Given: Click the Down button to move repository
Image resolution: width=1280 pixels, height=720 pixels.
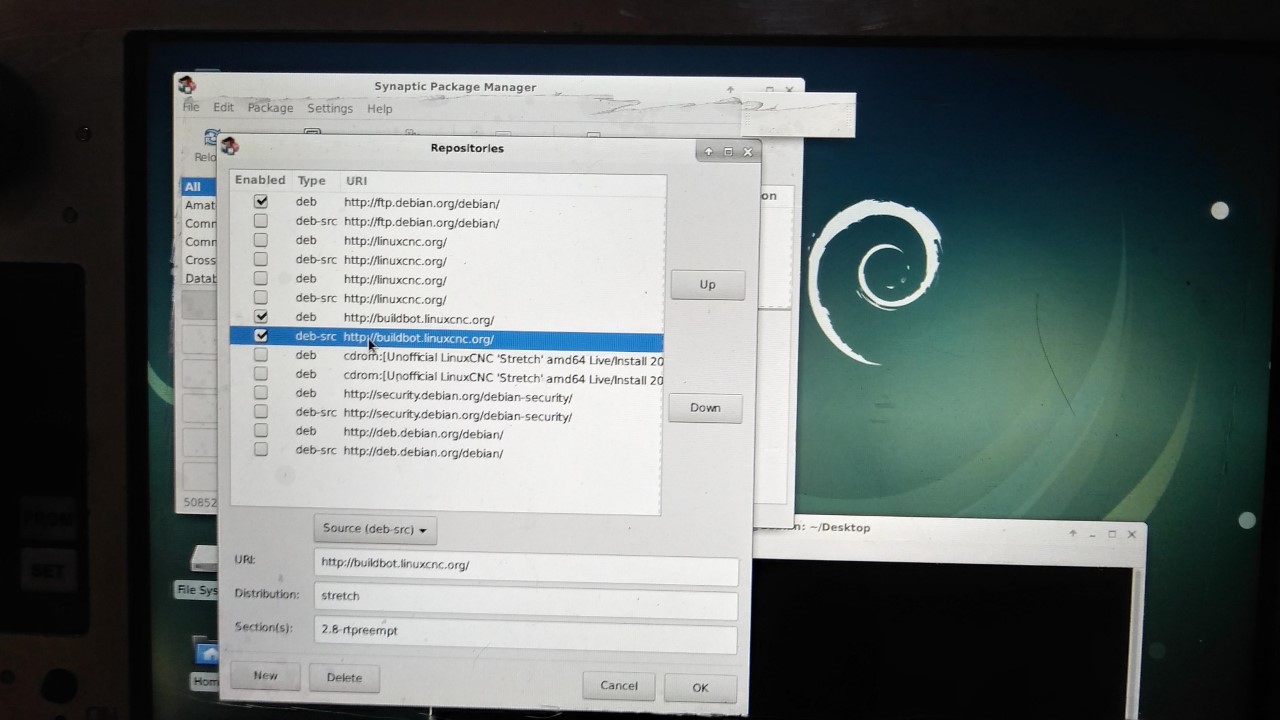Looking at the screenshot, I should coord(705,408).
